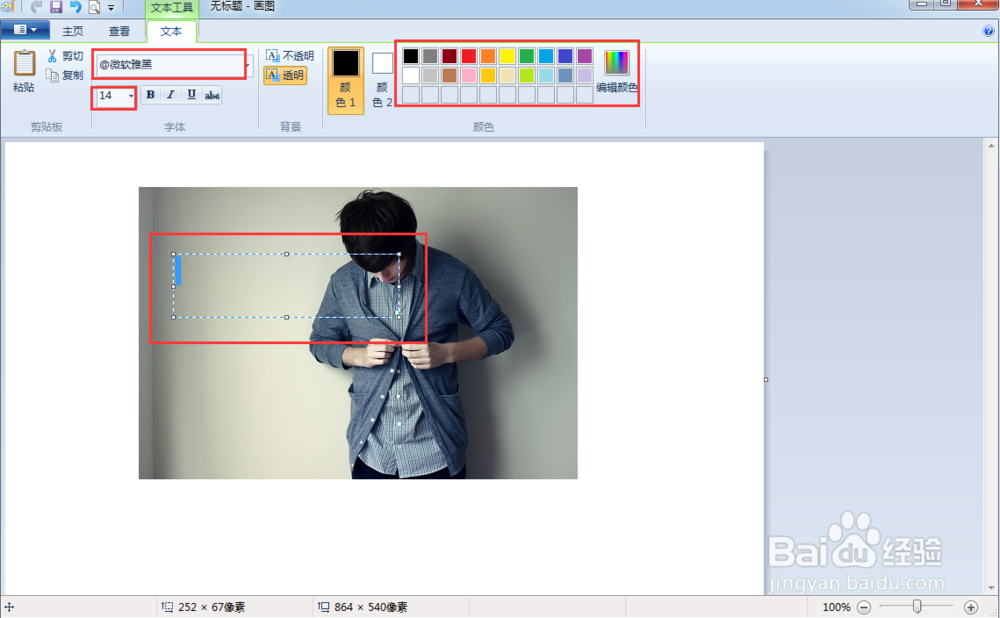This screenshot has height=618, width=1000.
Task: Zoom out with the minus button
Action: click(864, 607)
